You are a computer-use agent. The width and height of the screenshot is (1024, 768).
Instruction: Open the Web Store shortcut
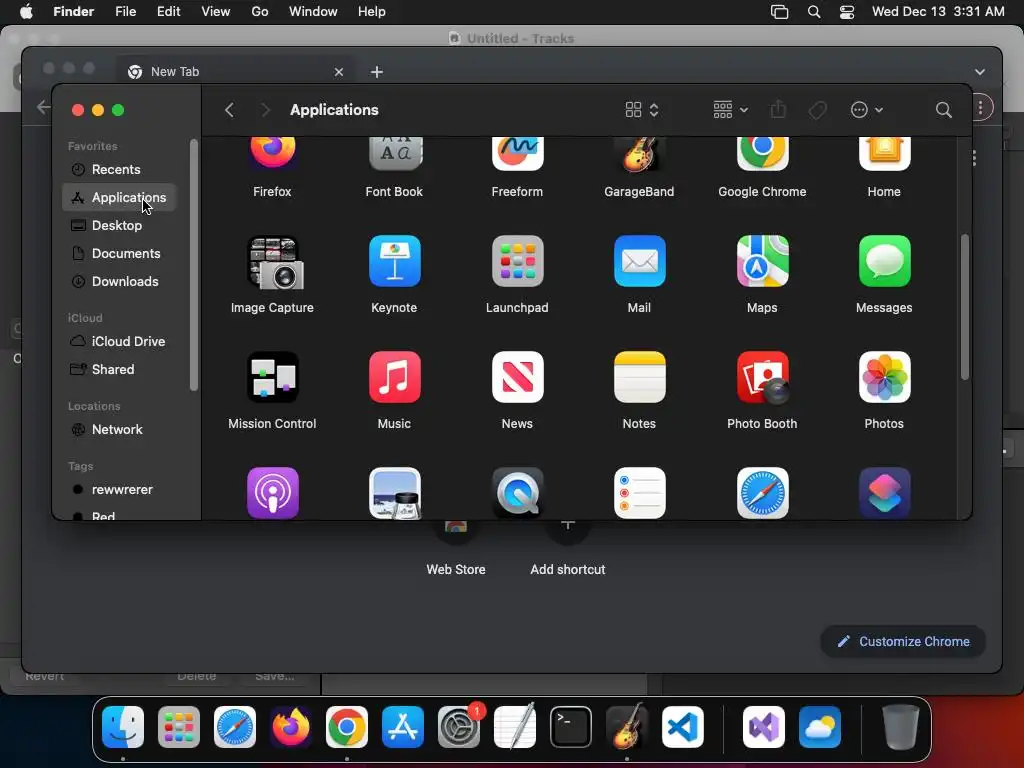tap(456, 549)
